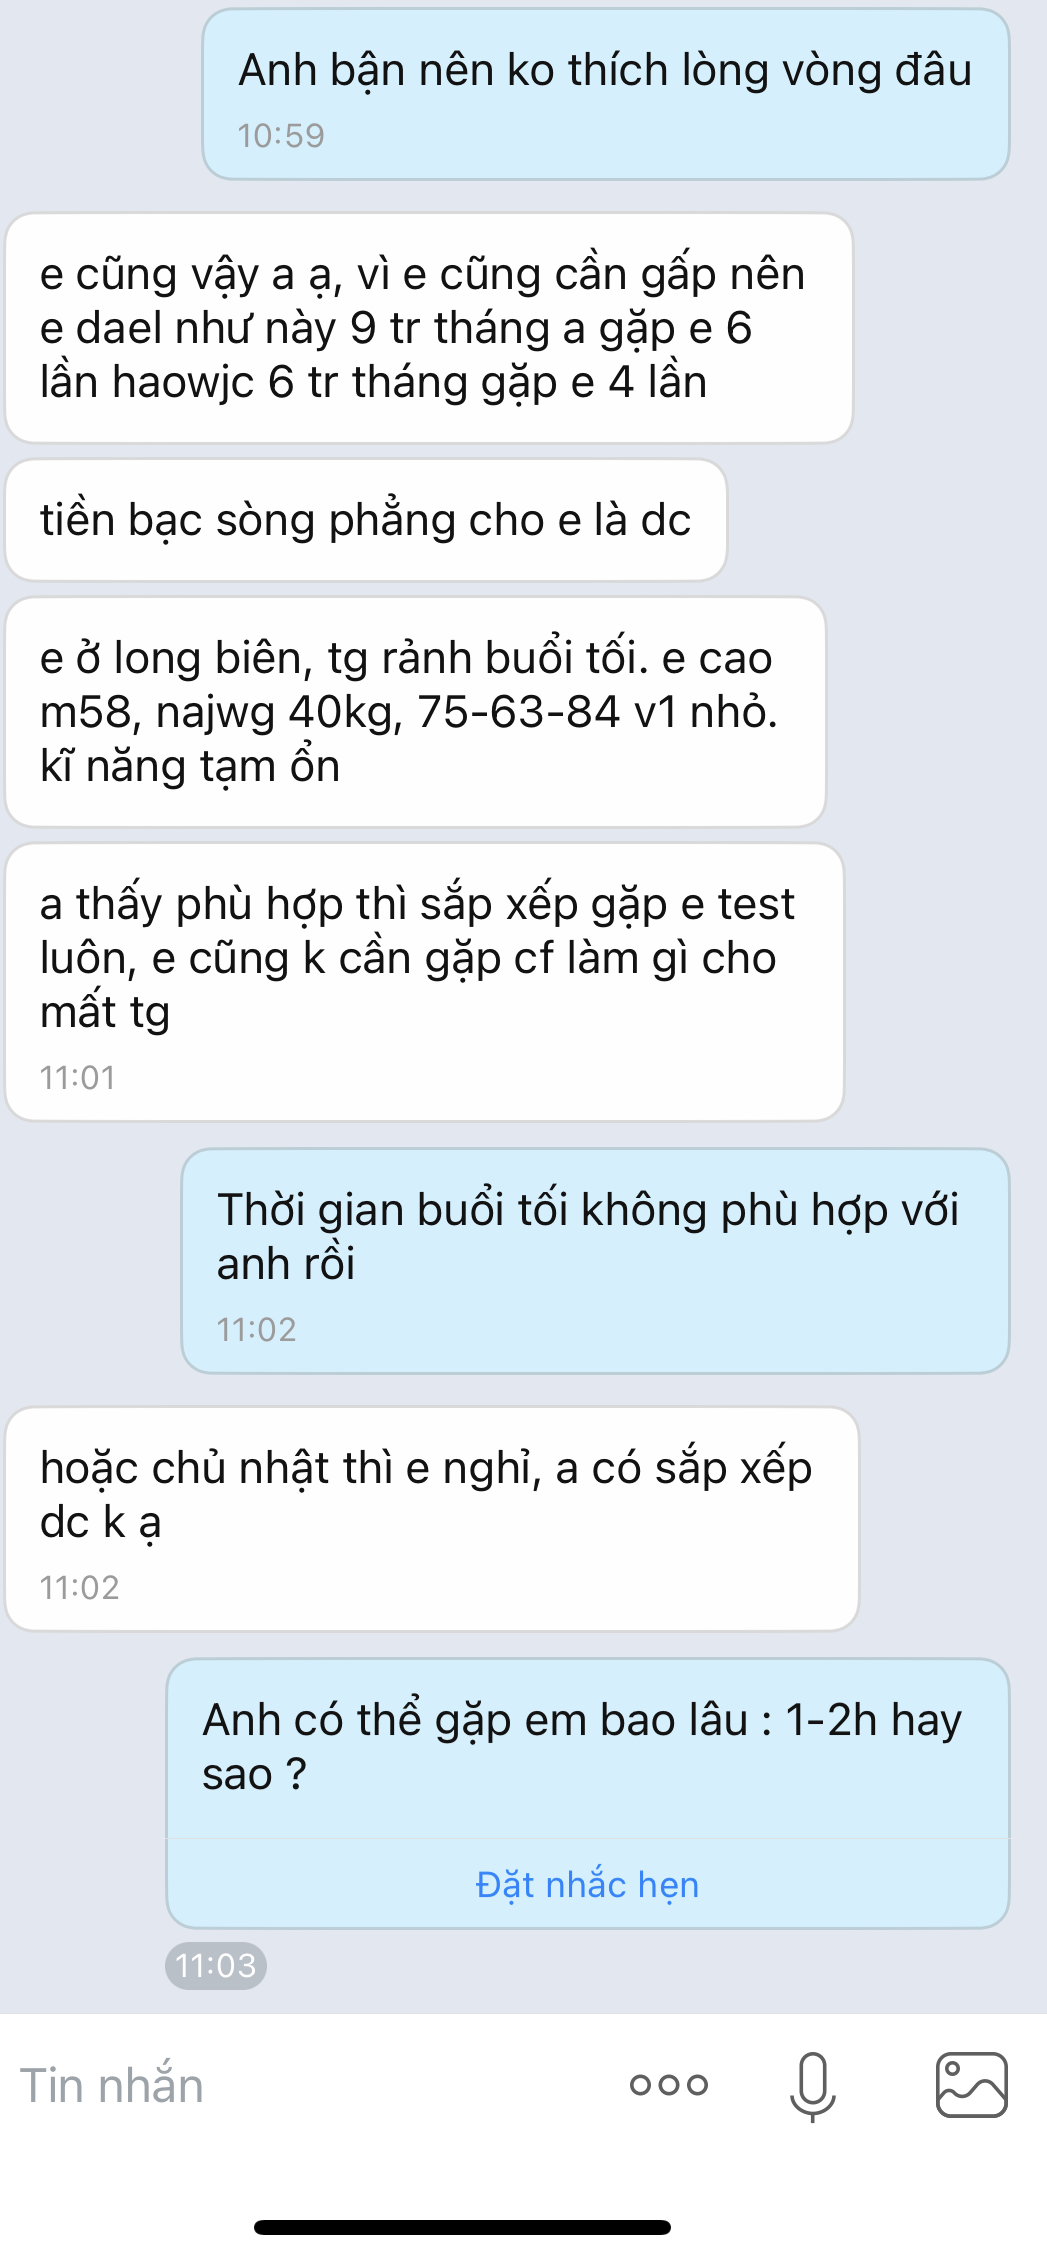
Task: Select the "Thời gian buổi tối" blue bubble
Action: [x=595, y=1261]
